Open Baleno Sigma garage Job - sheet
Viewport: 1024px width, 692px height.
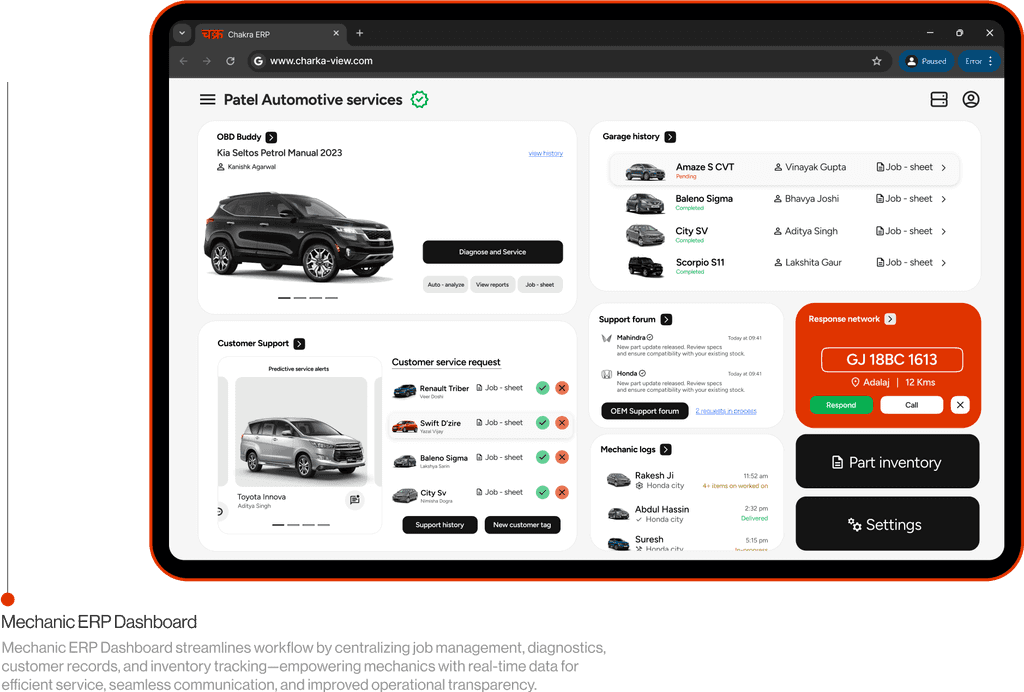pos(904,198)
